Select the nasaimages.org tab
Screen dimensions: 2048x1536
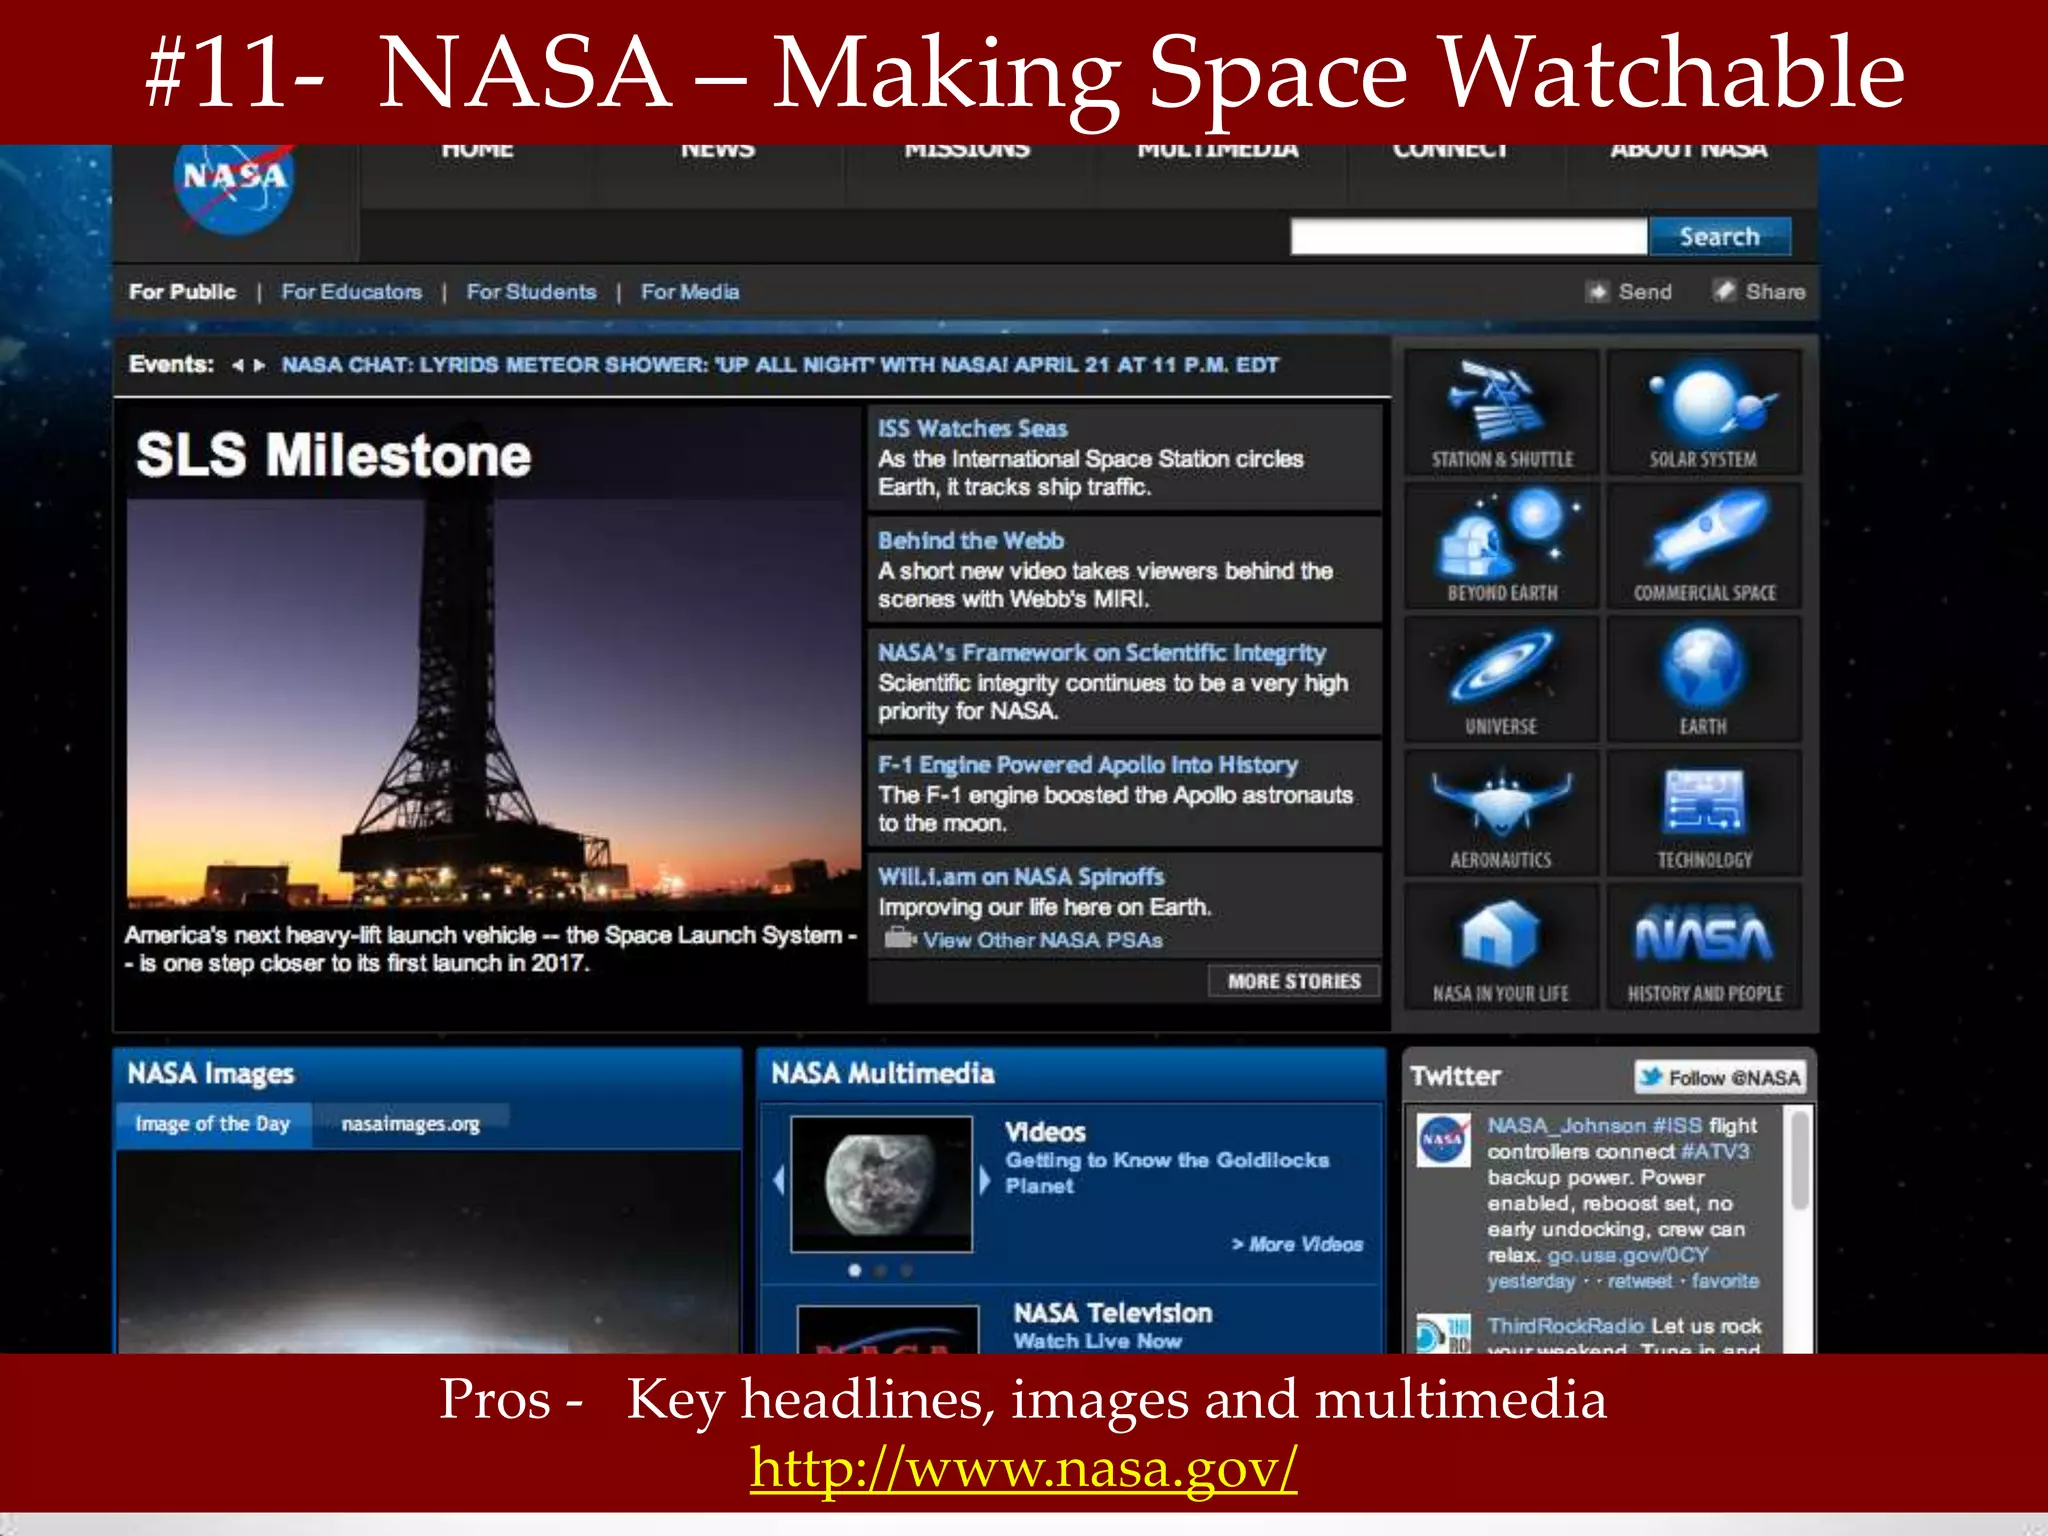coord(411,1124)
